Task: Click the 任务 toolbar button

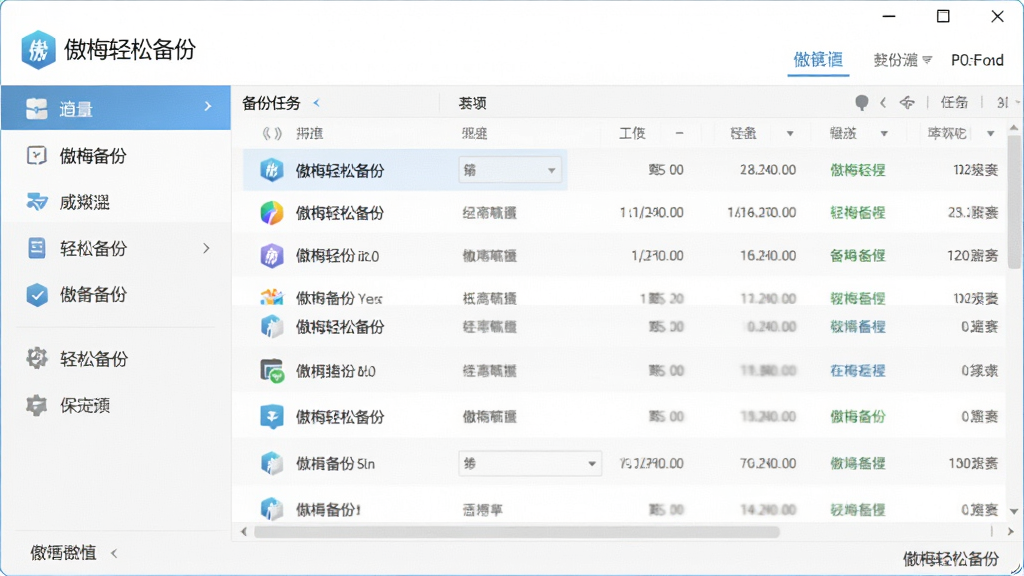Action: click(954, 103)
